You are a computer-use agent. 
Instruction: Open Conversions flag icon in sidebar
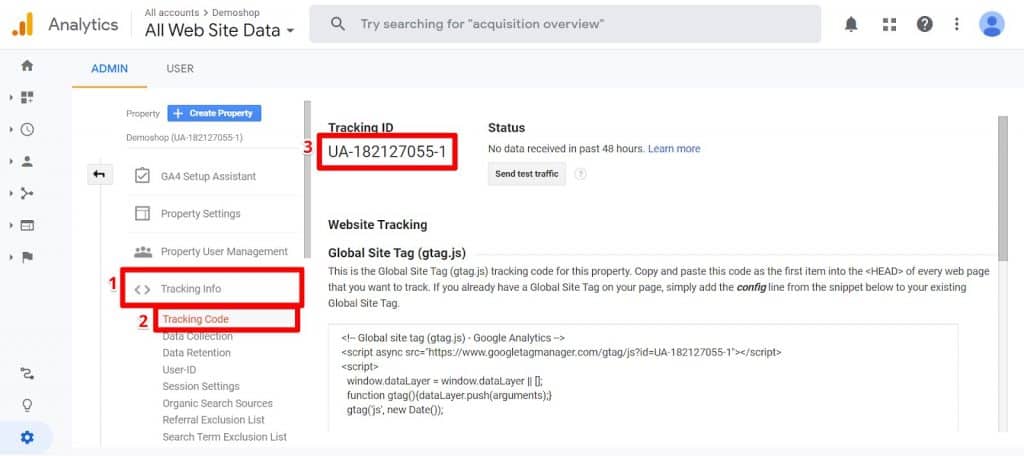(x=27, y=257)
